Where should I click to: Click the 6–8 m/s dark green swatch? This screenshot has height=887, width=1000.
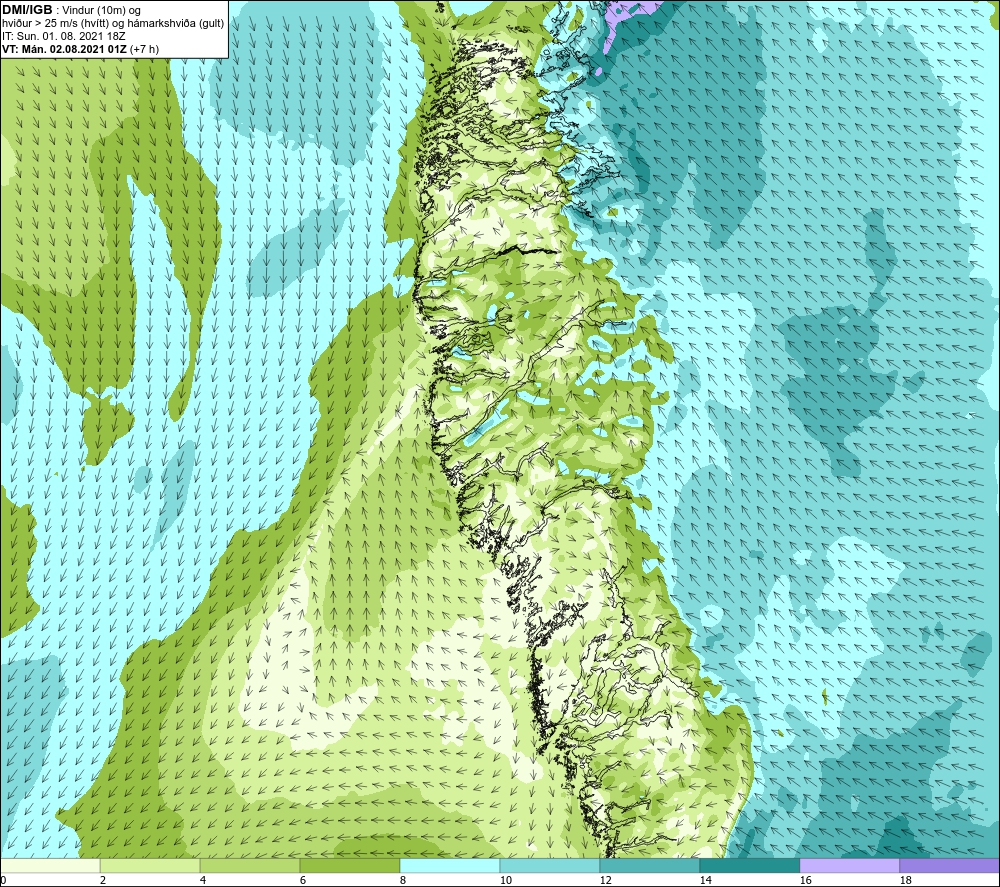(349, 865)
